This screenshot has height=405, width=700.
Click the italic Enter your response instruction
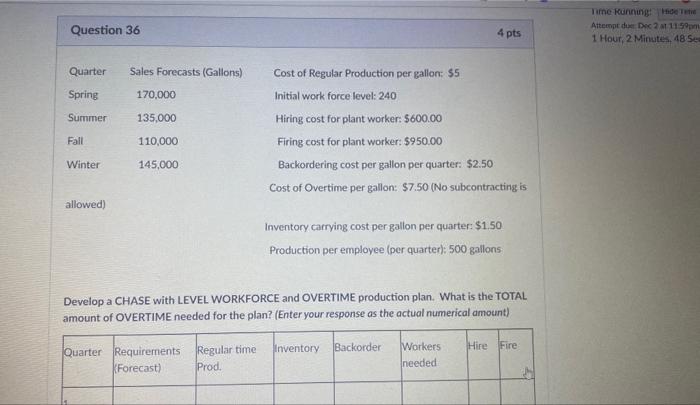click(392, 313)
